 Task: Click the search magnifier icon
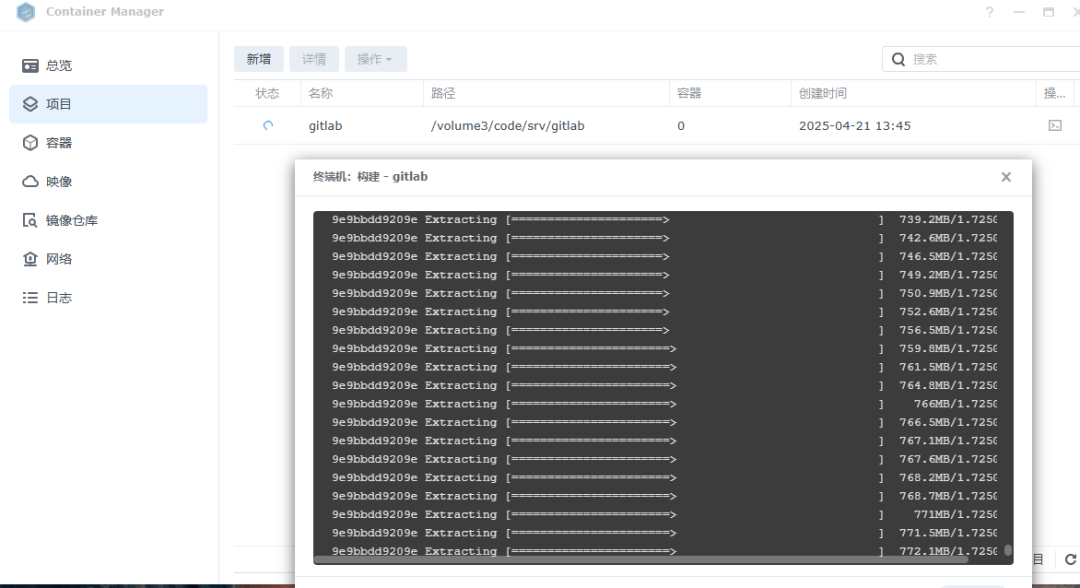coord(898,59)
